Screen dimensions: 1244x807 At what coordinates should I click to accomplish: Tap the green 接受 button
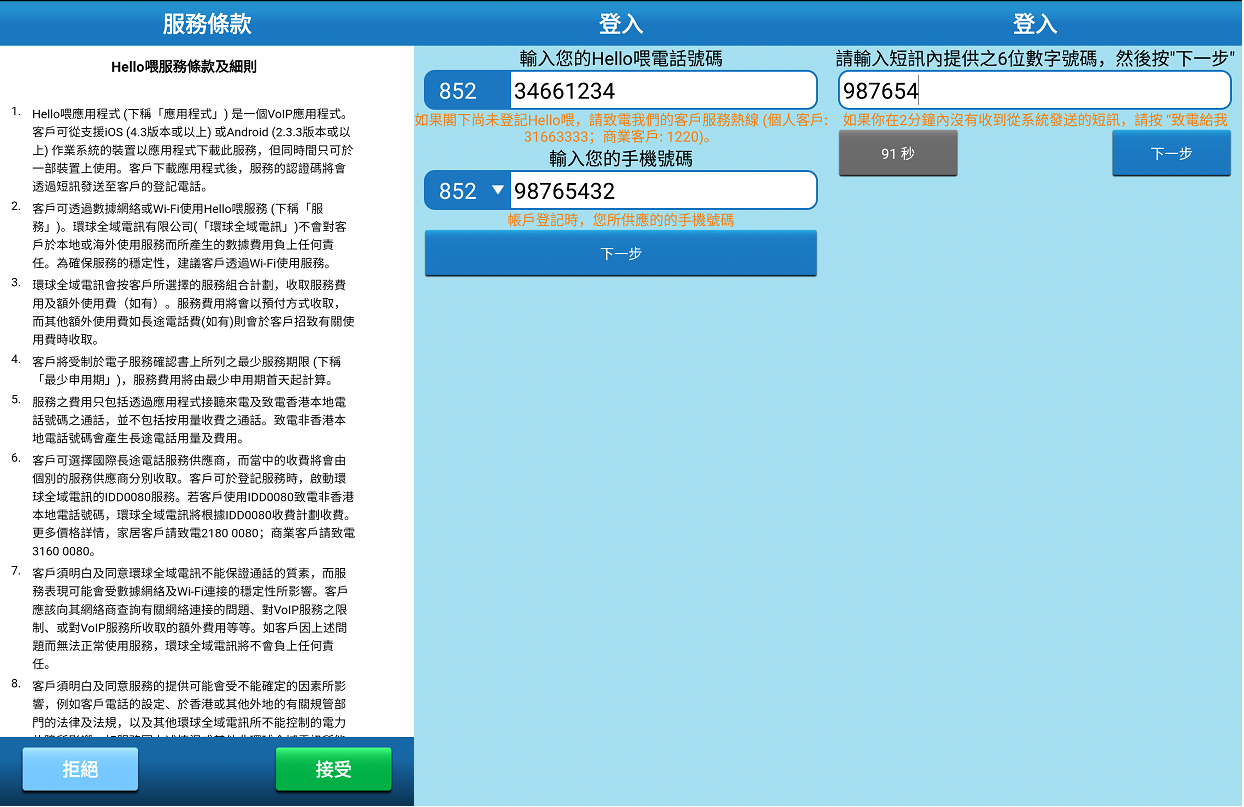(x=333, y=769)
